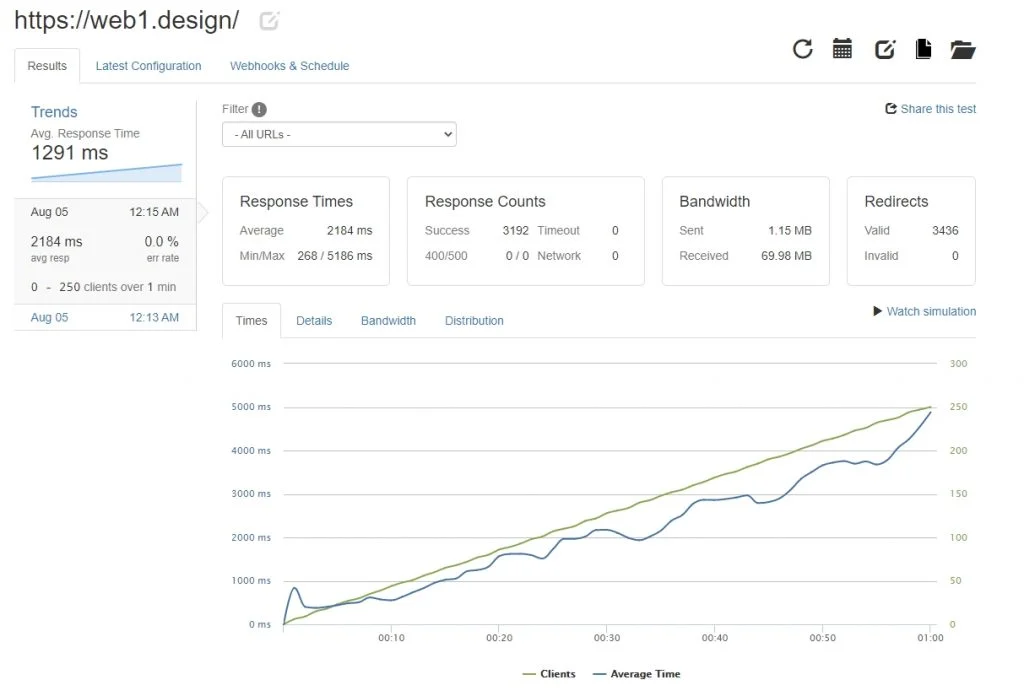Select the Aug 05 12:13 AM test run
This screenshot has height=696, width=1024.
coord(105,317)
